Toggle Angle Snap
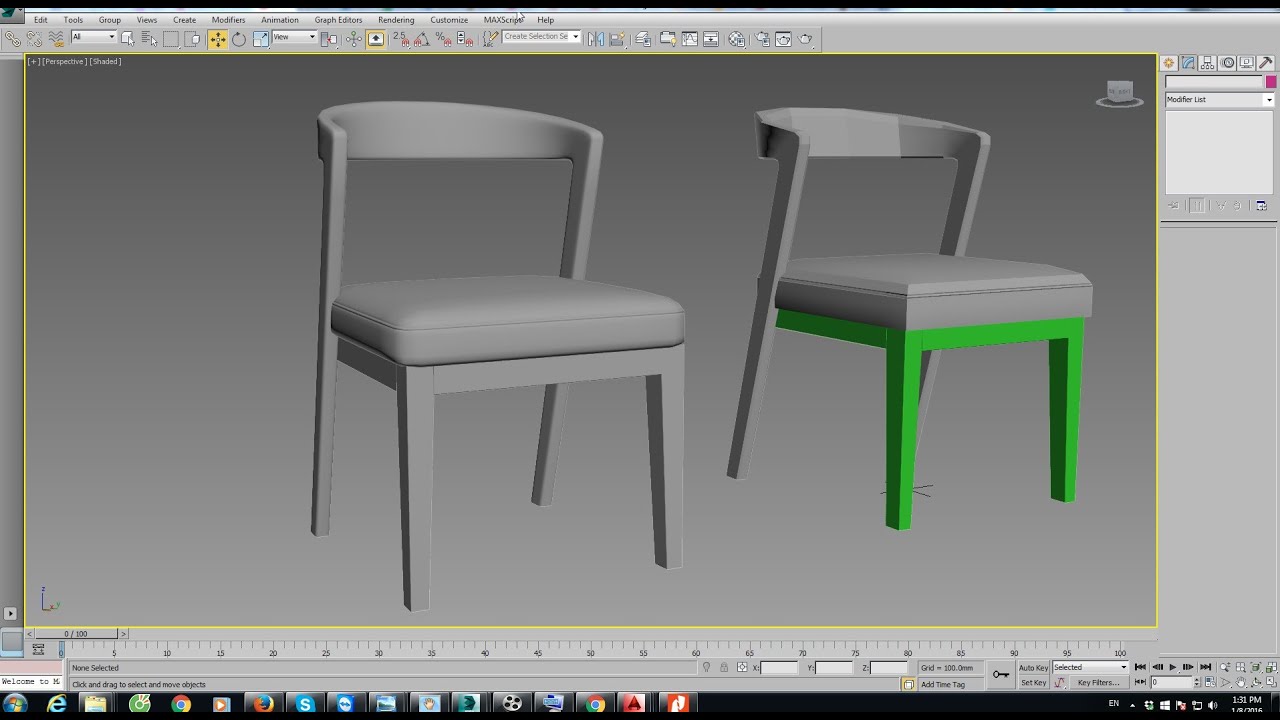This screenshot has height=720, width=1280. (422, 39)
